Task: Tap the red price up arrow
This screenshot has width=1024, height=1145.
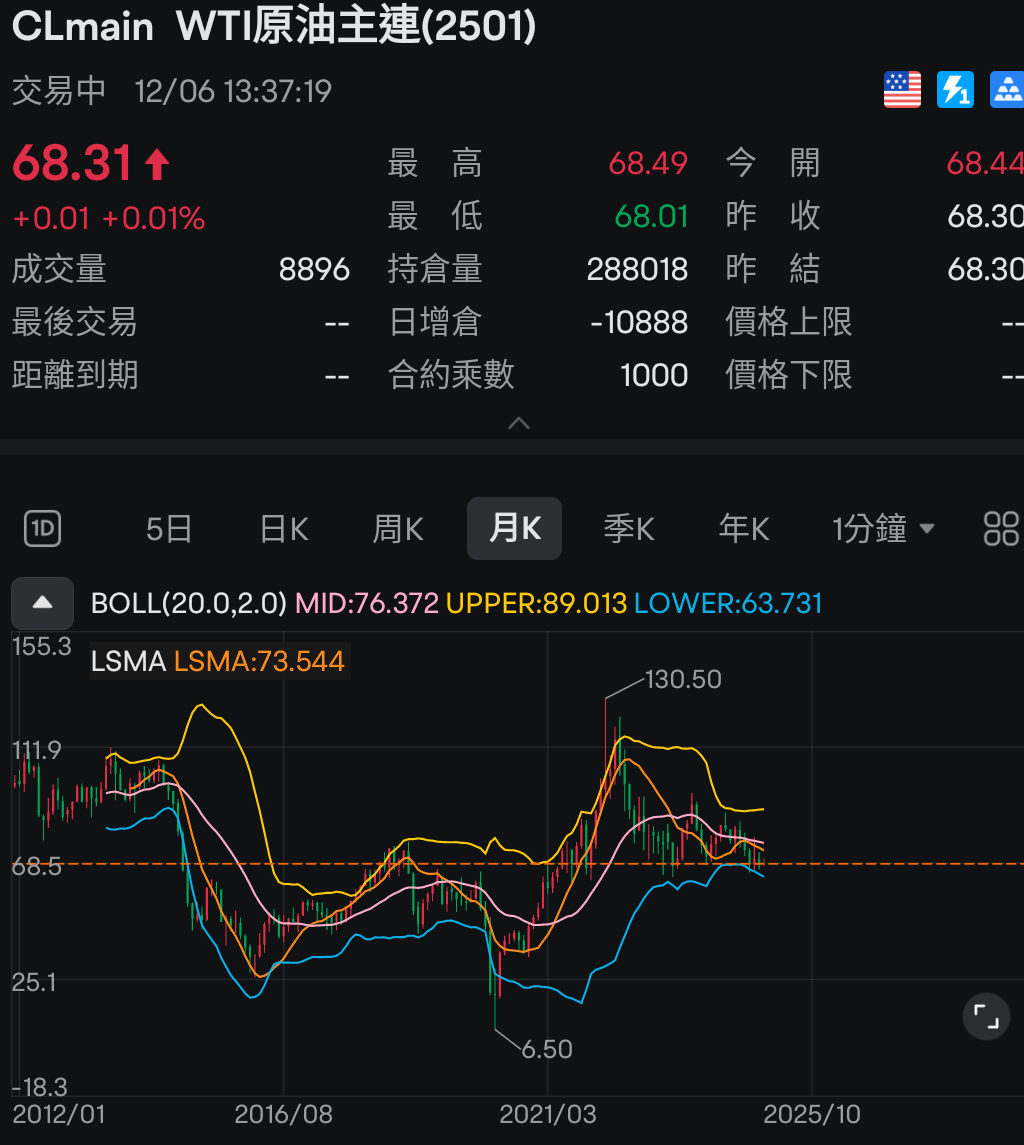Action: coord(157,164)
